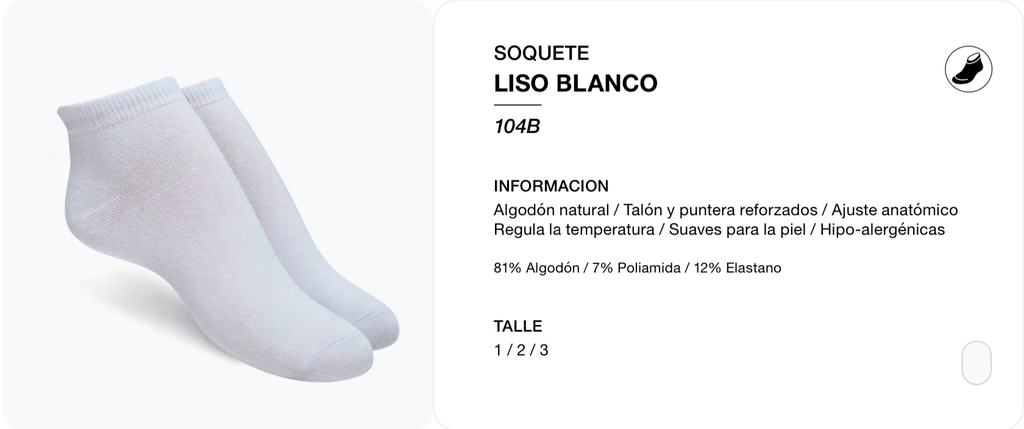
Task: Click the 81% Algodón composition value
Action: click(536, 268)
